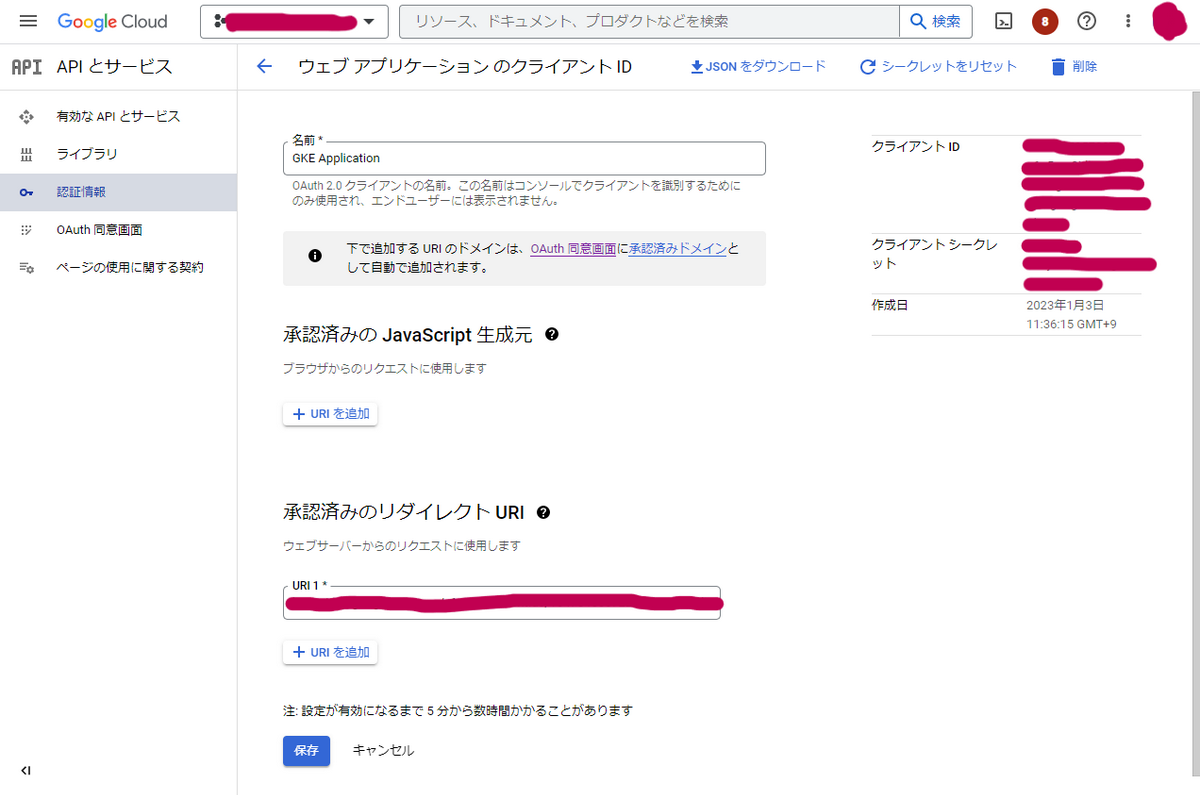Go back using the left arrow
The image size is (1200, 795).
(x=264, y=67)
